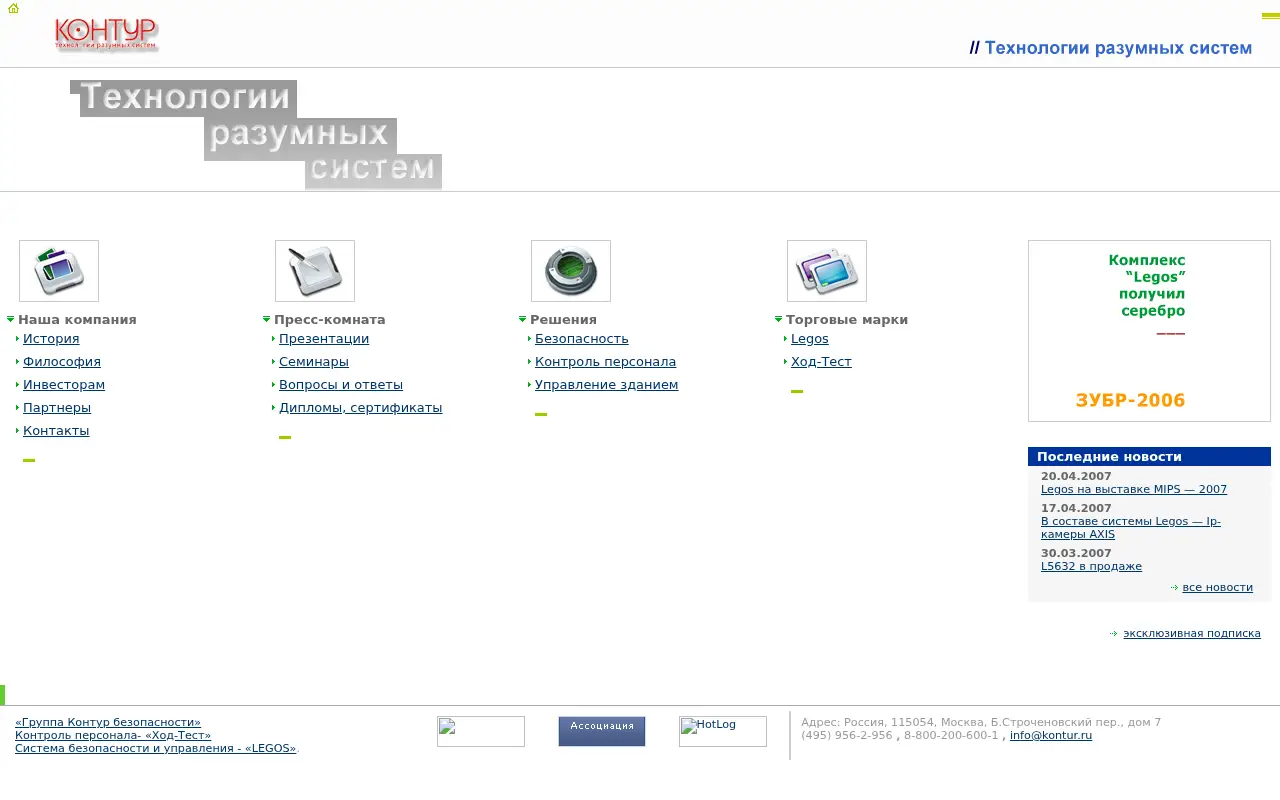Click the HotLog counter image

pyautogui.click(x=723, y=731)
